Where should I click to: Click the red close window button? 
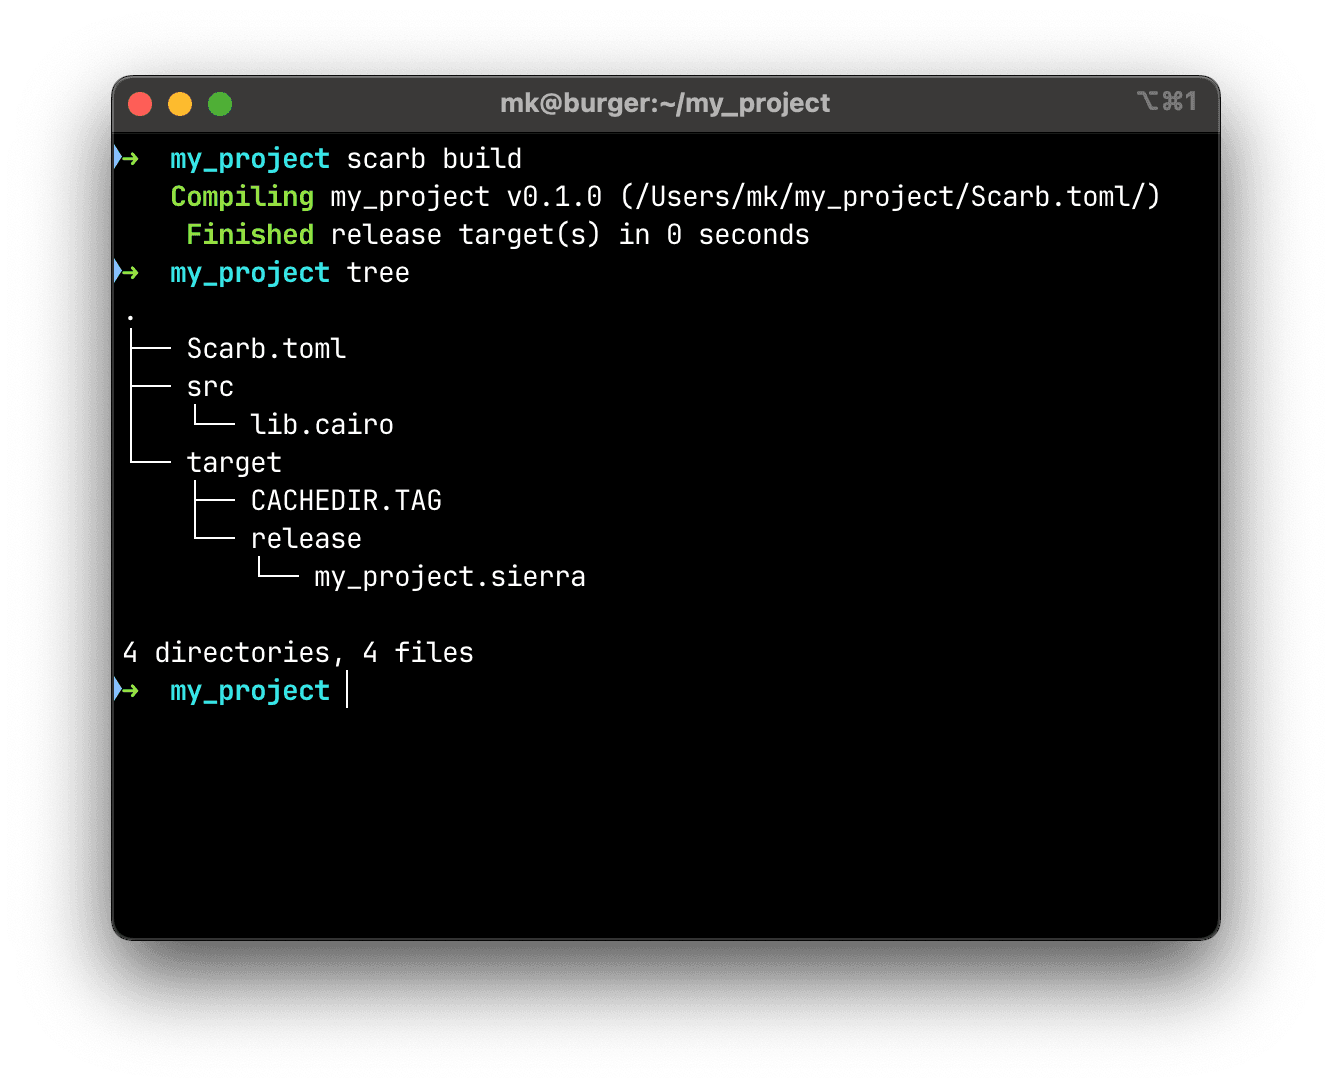(x=140, y=104)
